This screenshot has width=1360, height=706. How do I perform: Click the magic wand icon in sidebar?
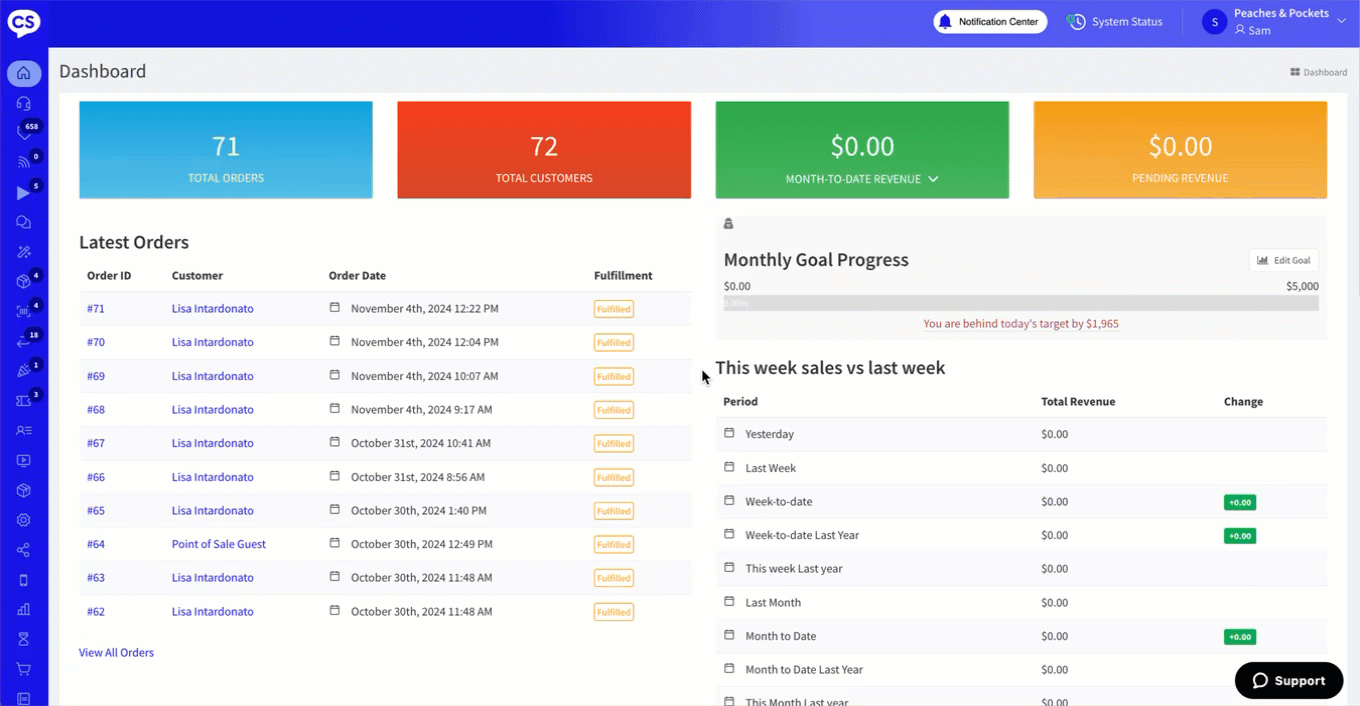[x=24, y=252]
